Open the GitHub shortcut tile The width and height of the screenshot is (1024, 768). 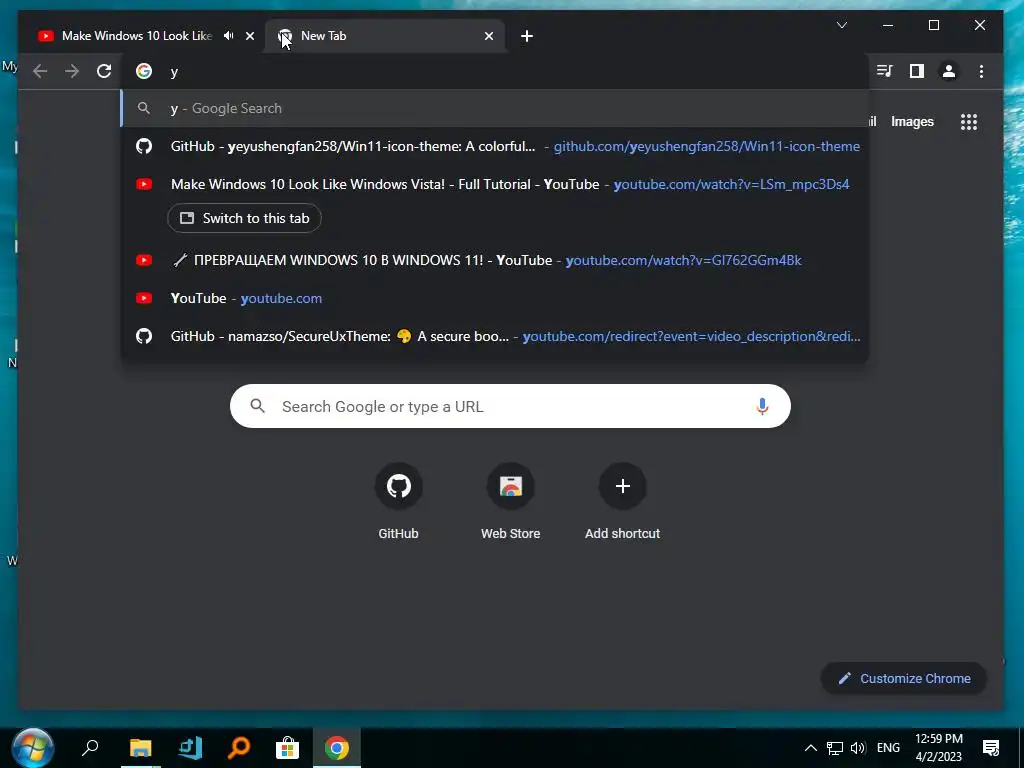[398, 502]
